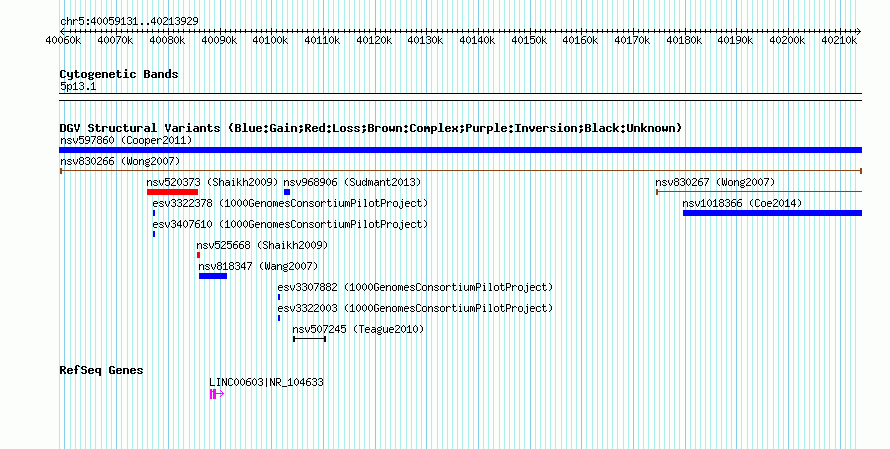Click the 40070k ruler tick label
This screenshot has height=449, width=890.
115,40
